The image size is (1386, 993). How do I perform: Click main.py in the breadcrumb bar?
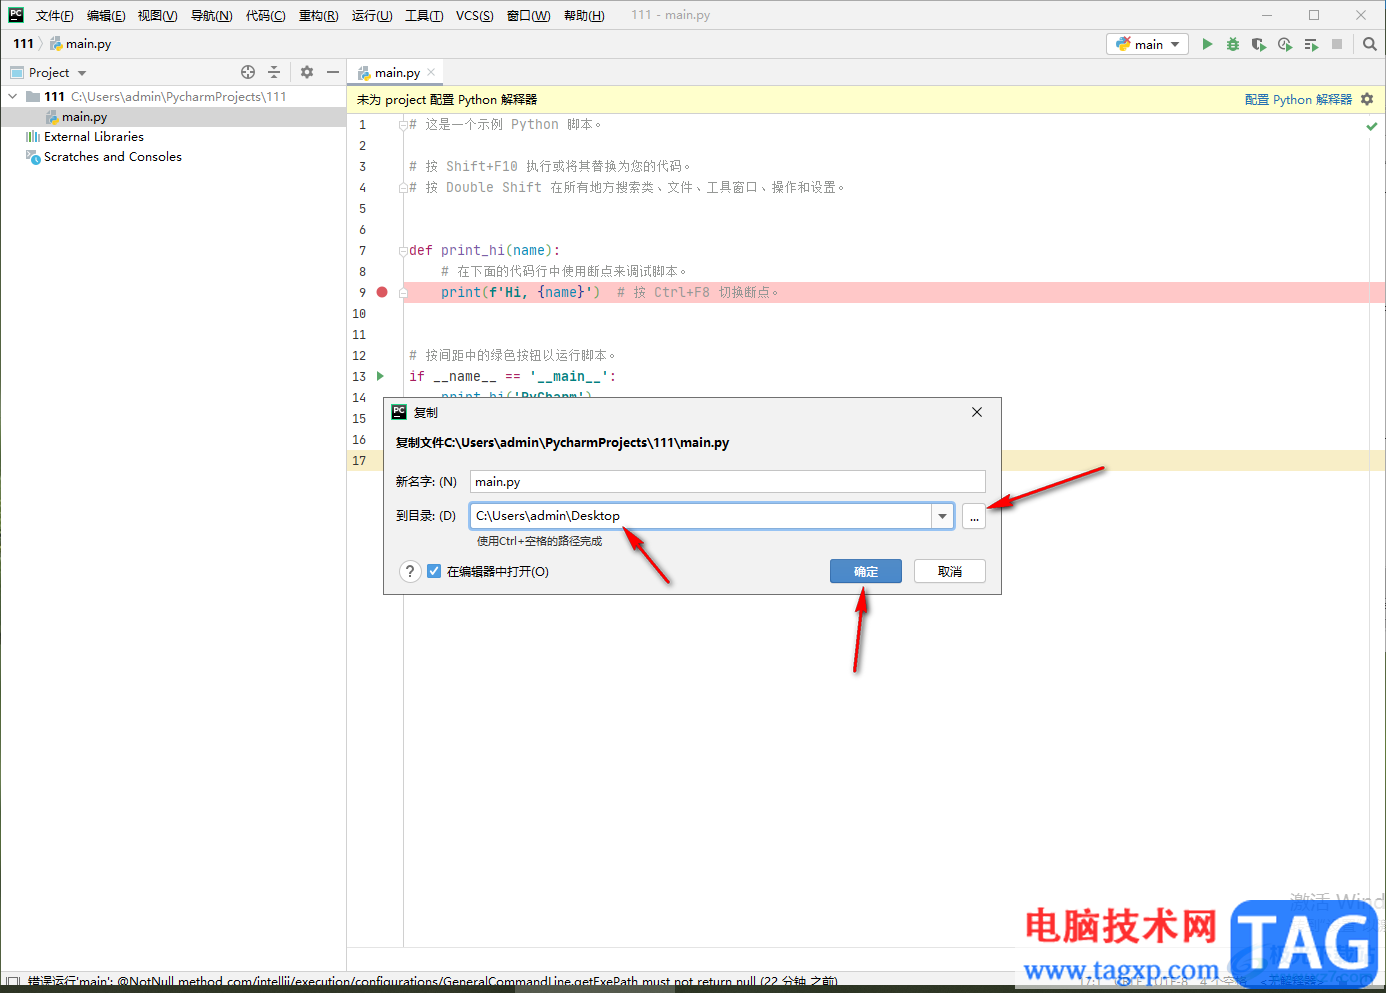[x=88, y=44]
